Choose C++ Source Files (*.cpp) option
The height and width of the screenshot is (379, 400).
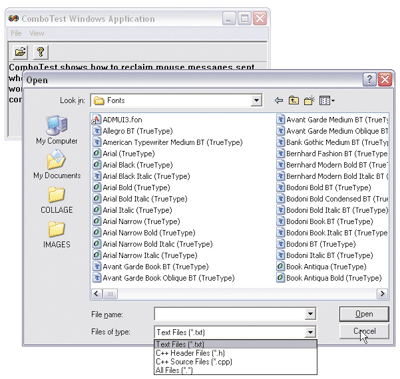pos(235,362)
